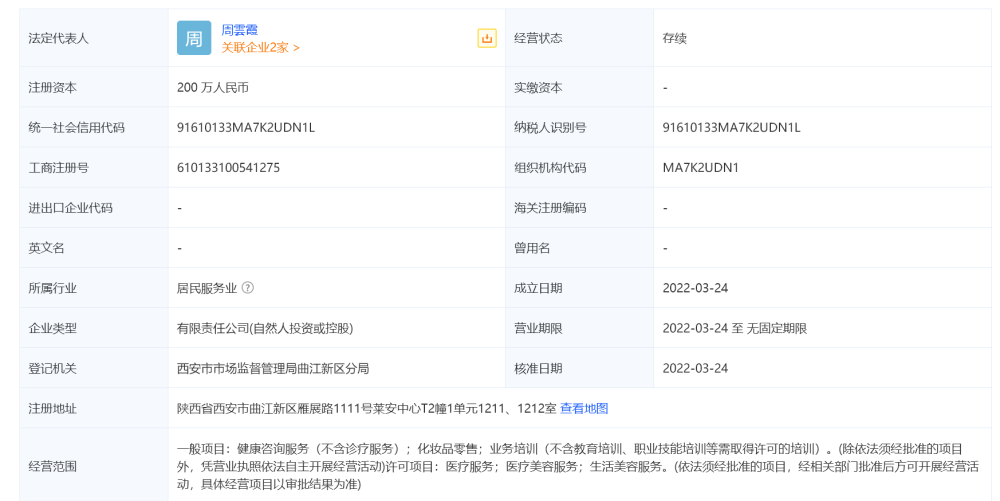
Task: Click the 注册地址 address text
Action: pos(365,408)
